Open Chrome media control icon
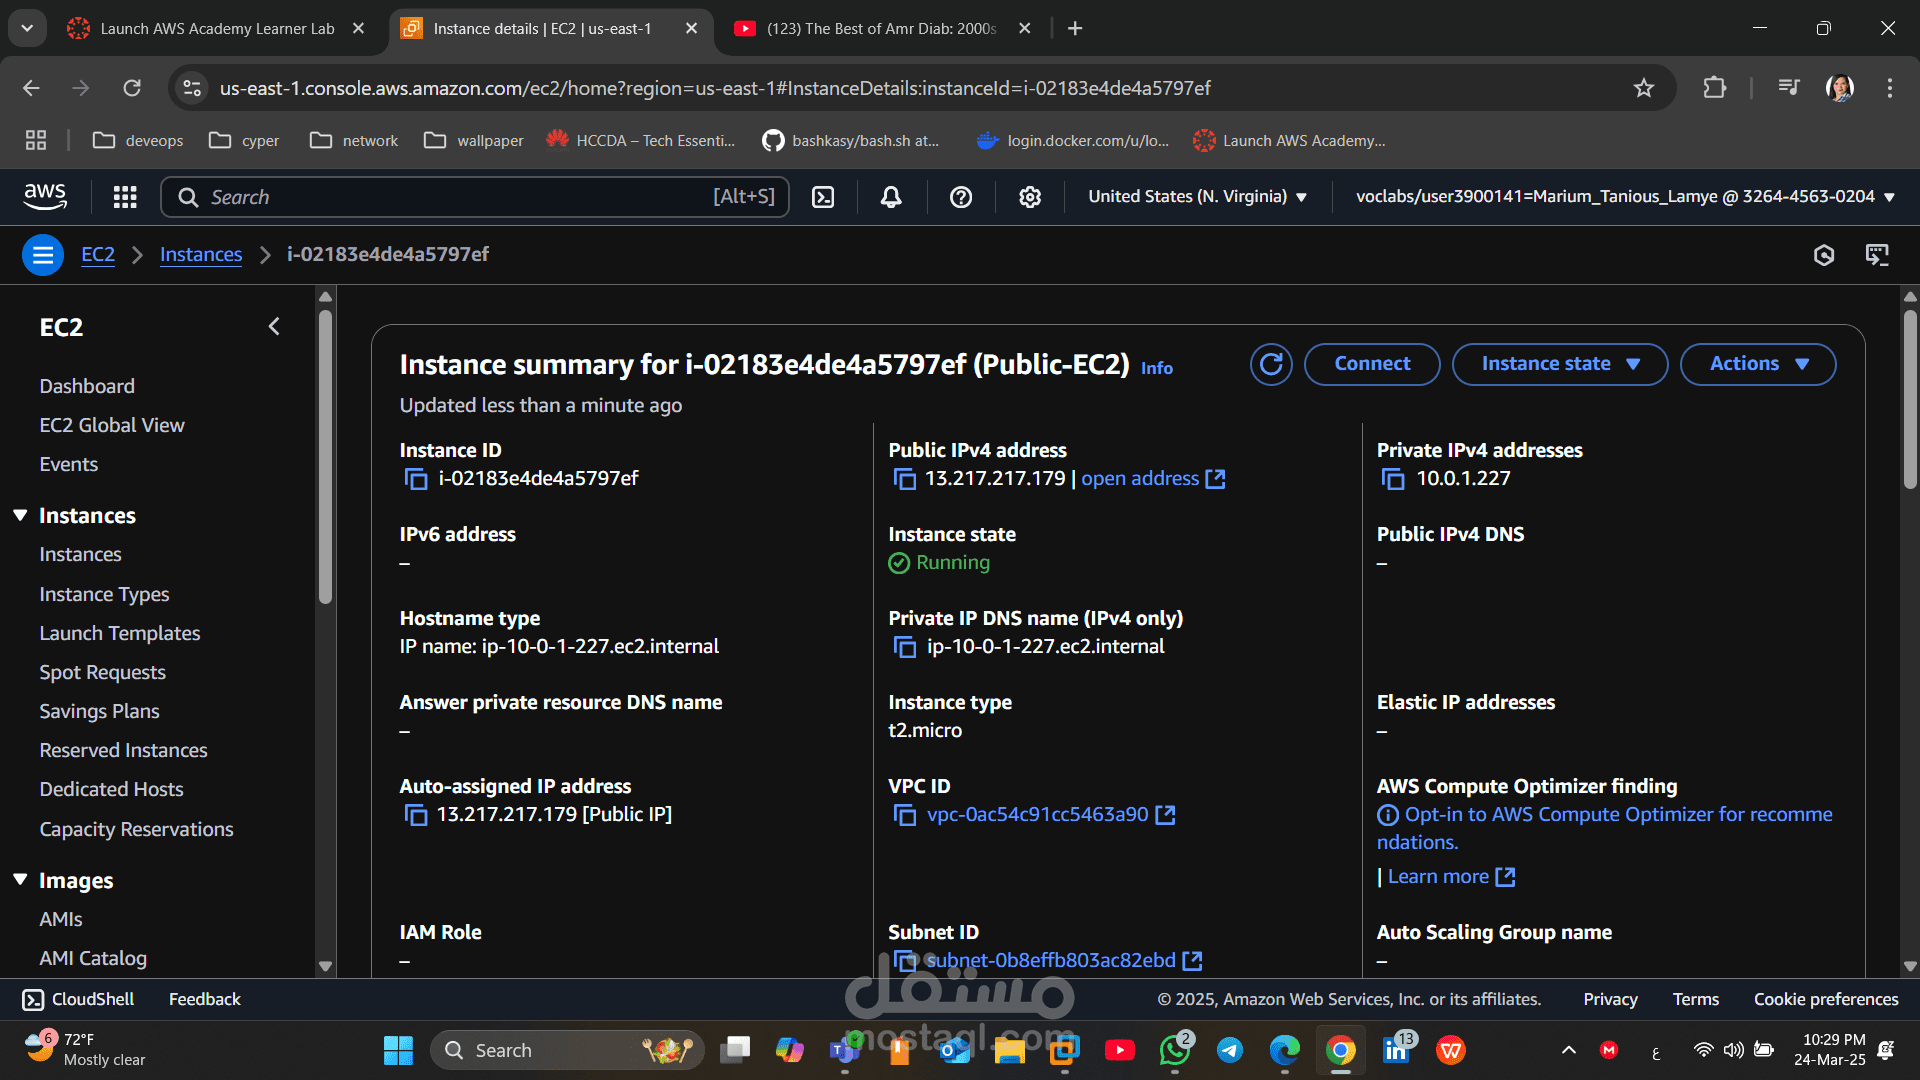 point(1789,88)
